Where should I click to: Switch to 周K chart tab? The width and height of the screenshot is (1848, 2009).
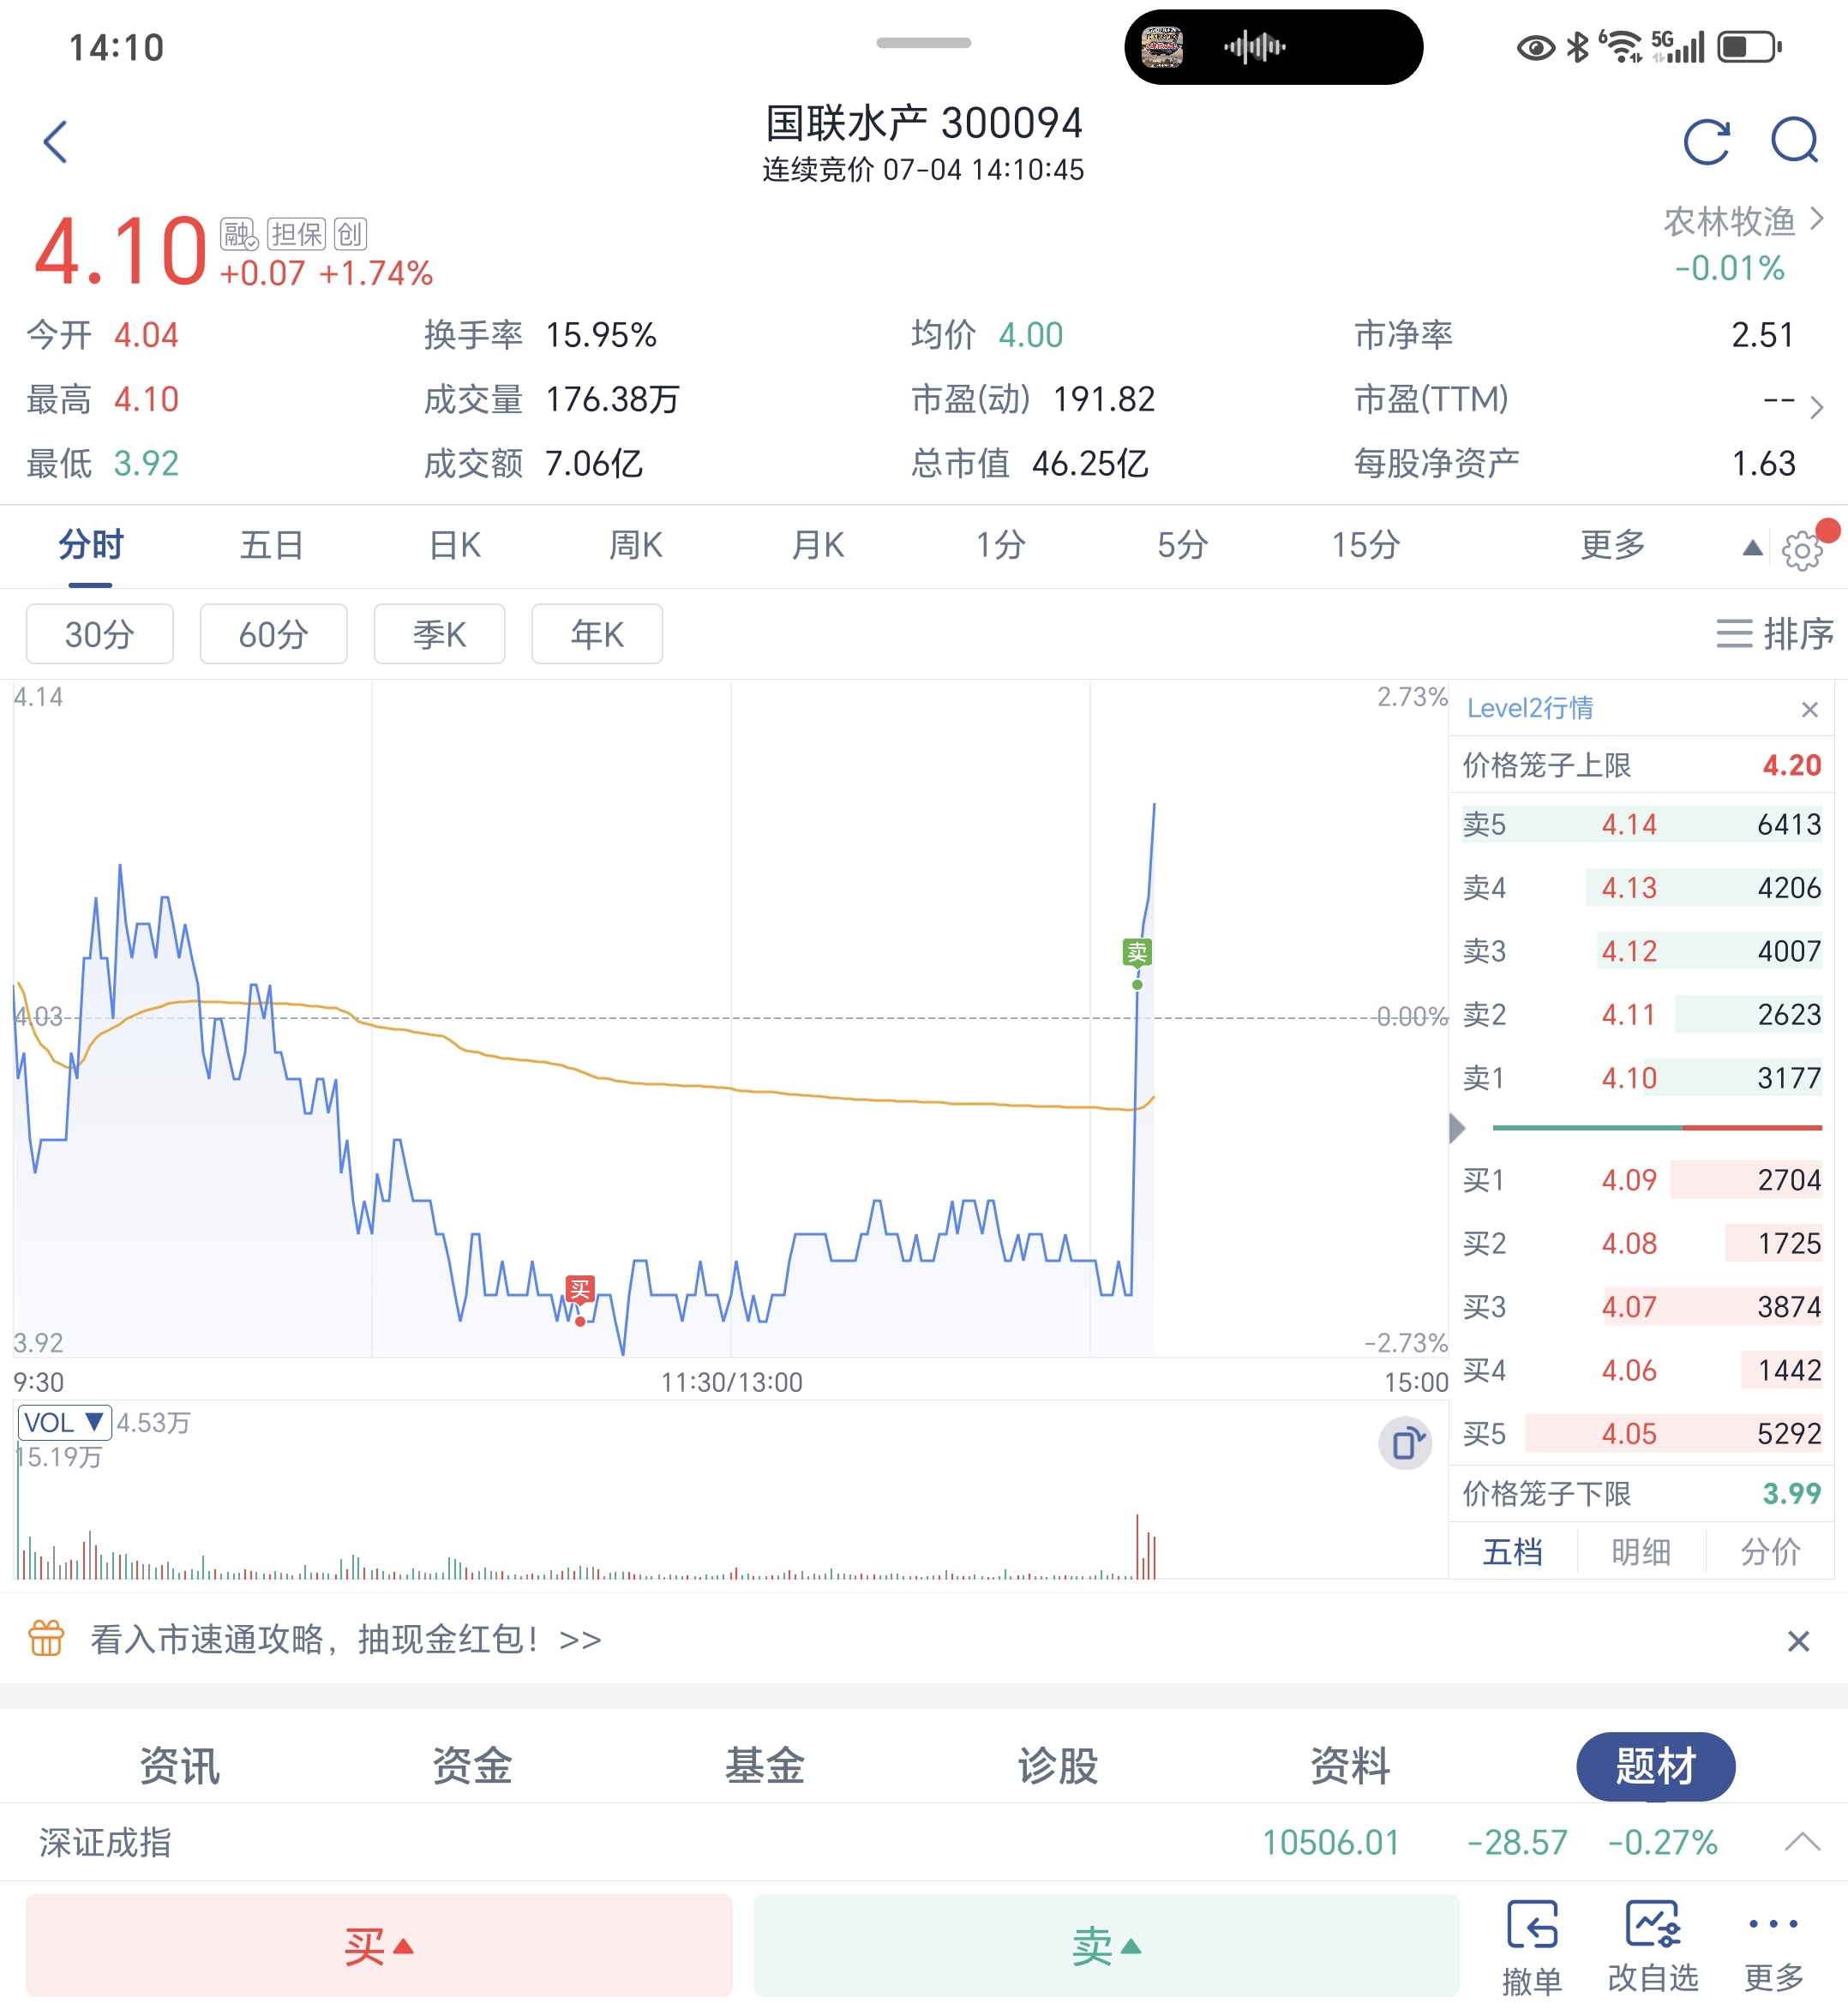pyautogui.click(x=636, y=545)
